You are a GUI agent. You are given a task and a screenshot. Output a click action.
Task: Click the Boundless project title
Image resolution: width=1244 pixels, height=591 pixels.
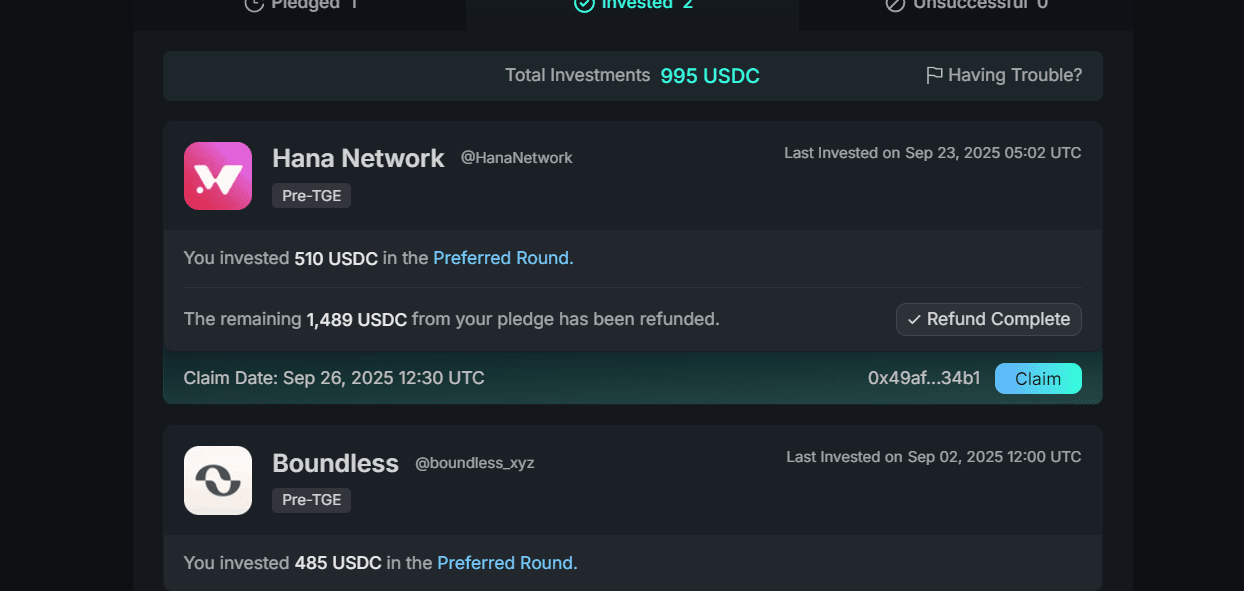[335, 463]
